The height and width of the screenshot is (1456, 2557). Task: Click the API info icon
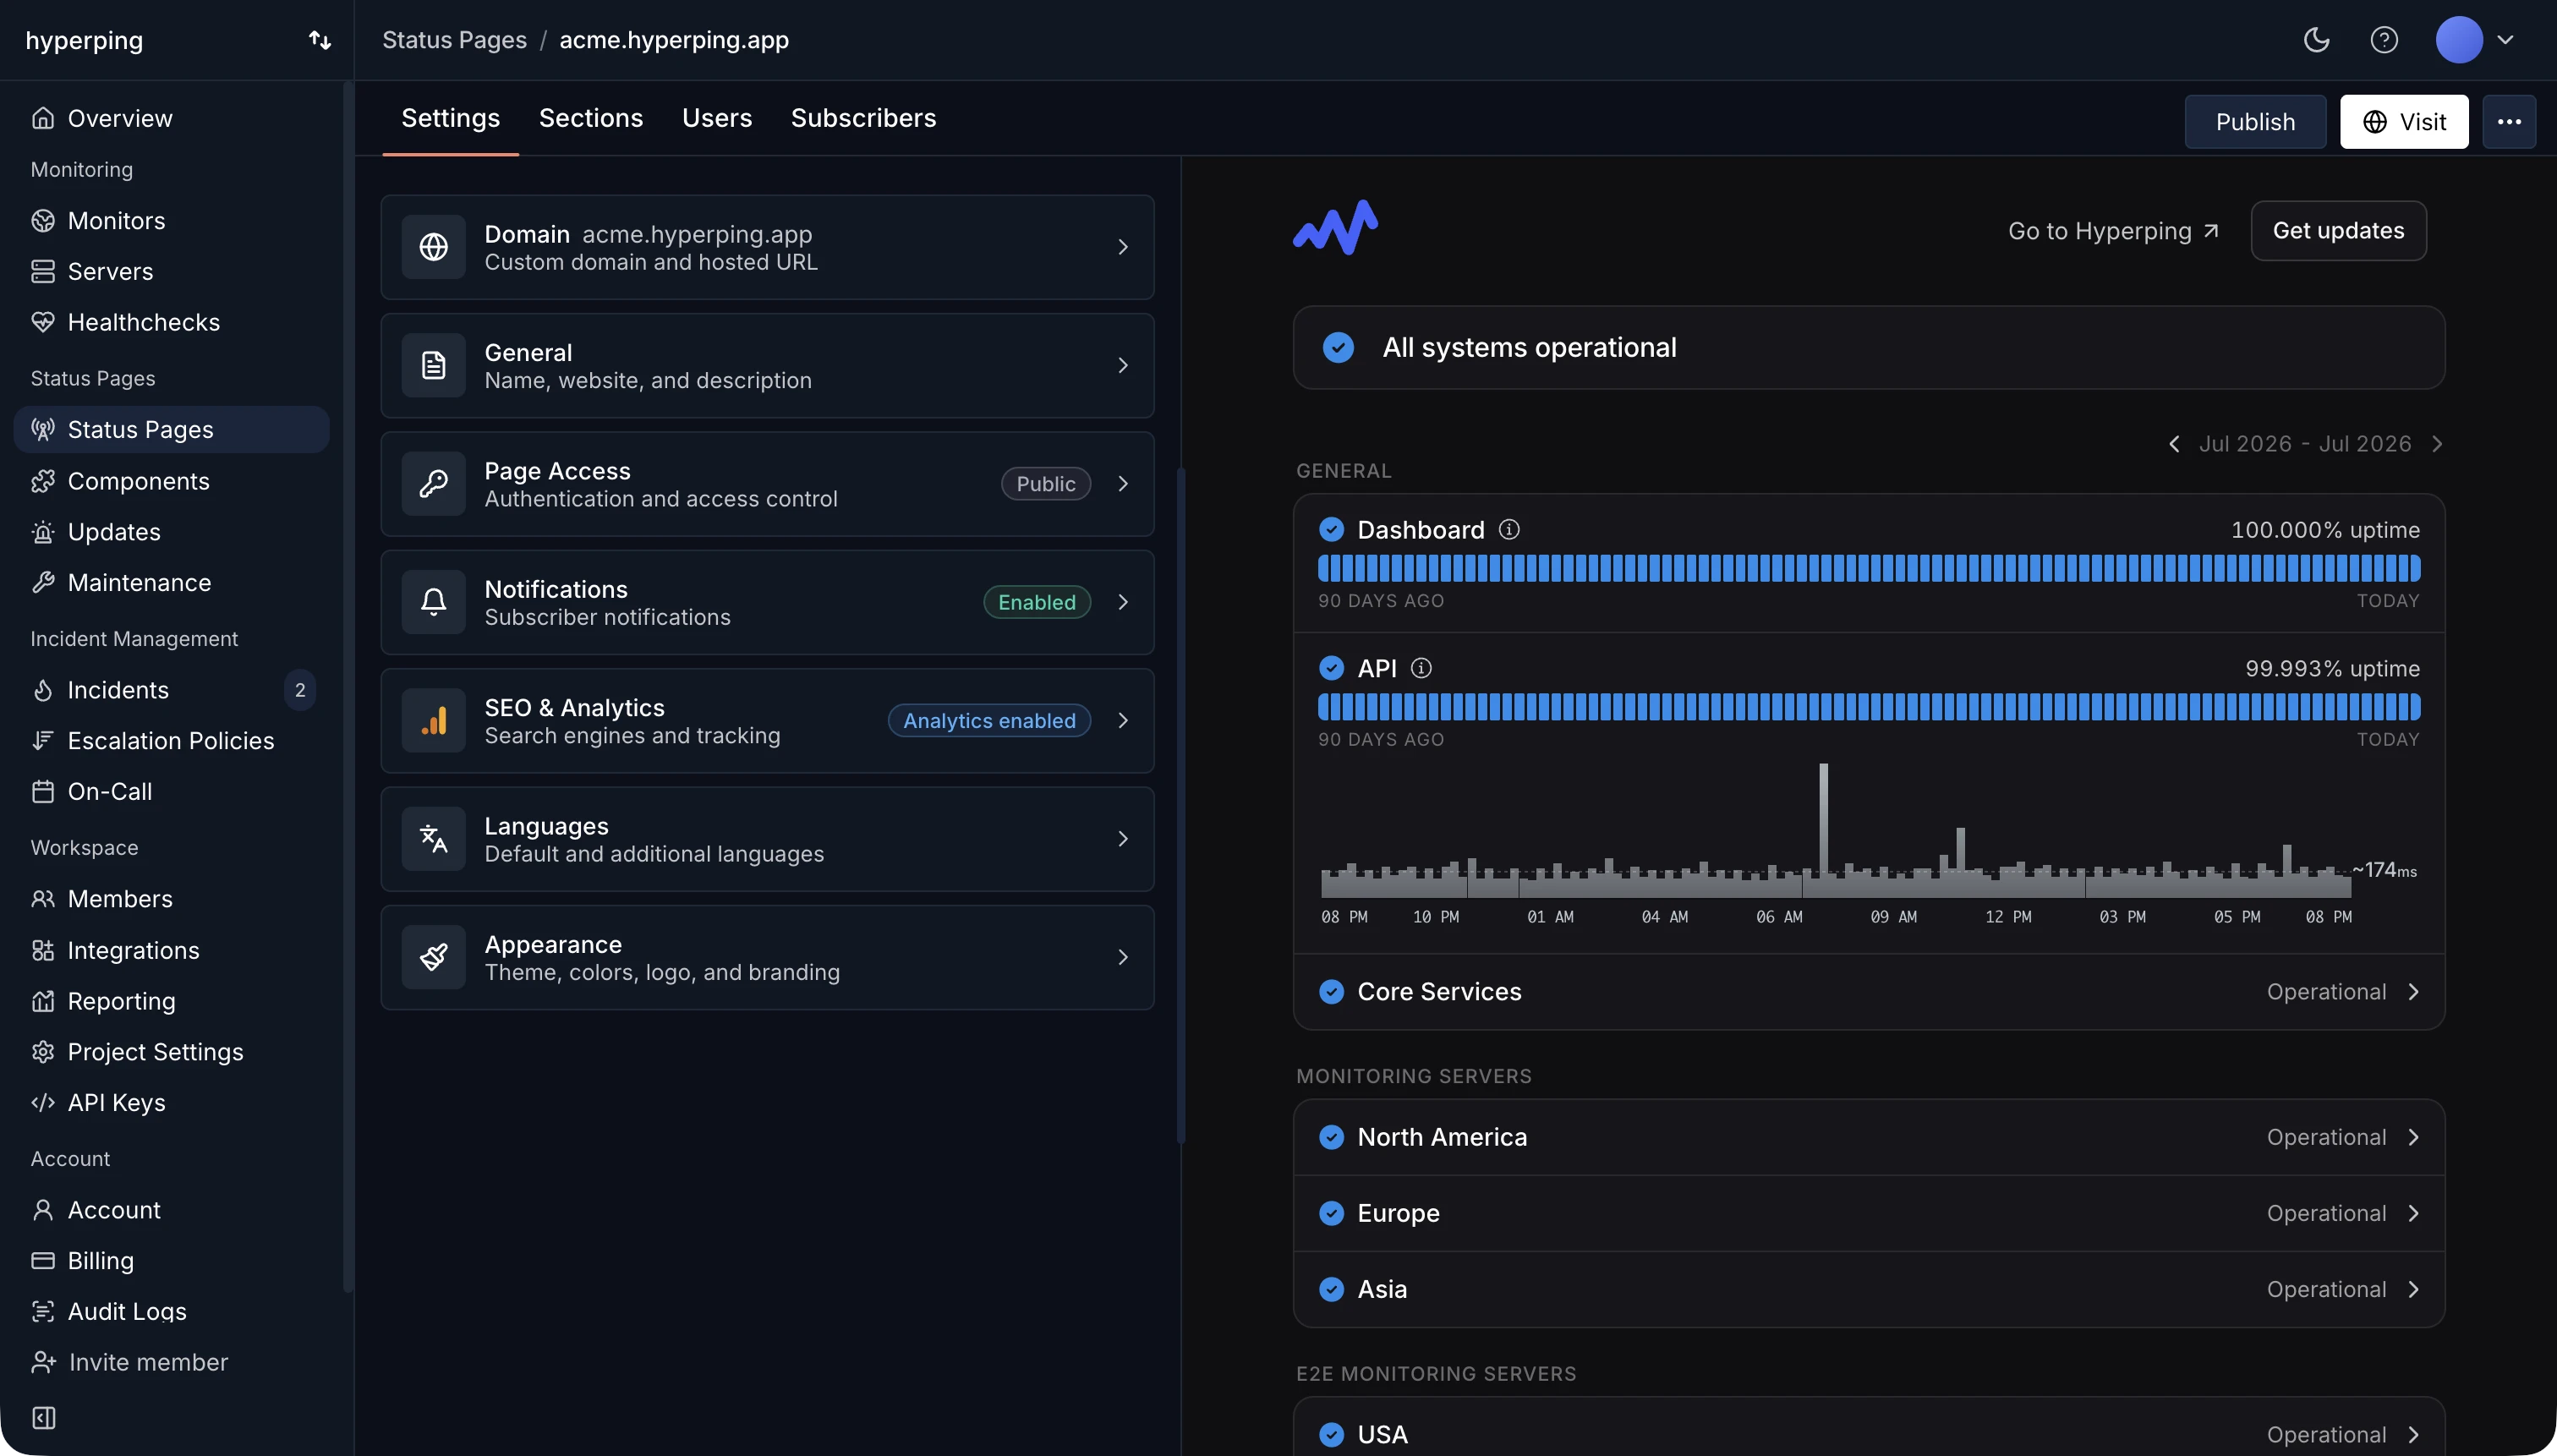coord(1421,669)
